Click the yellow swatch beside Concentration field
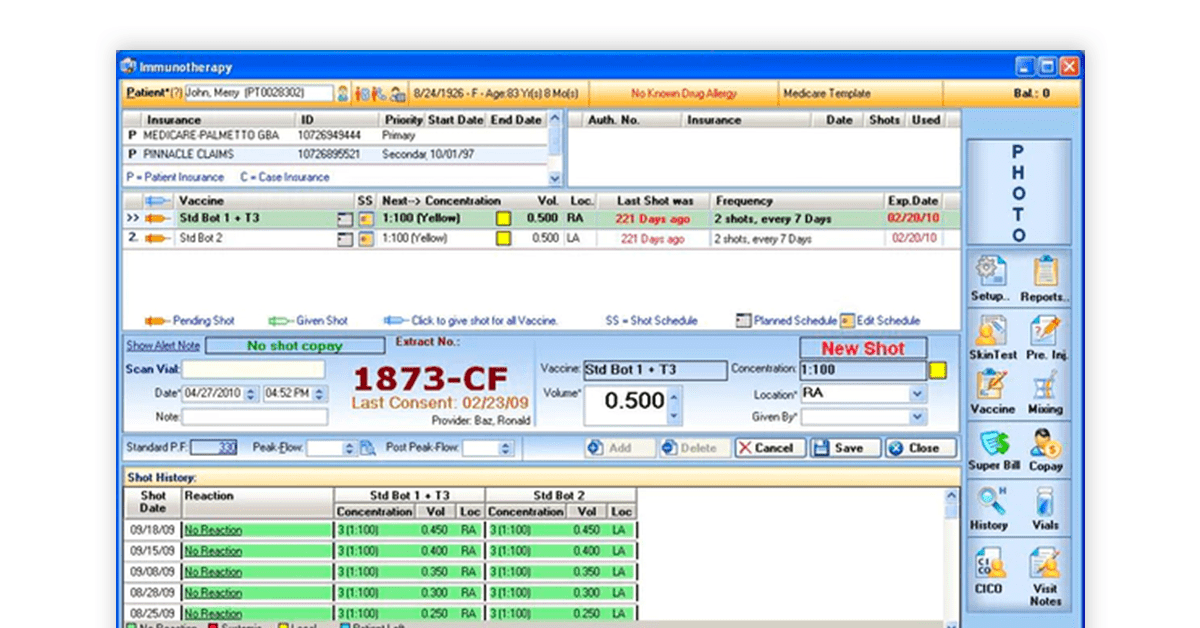 tap(938, 370)
